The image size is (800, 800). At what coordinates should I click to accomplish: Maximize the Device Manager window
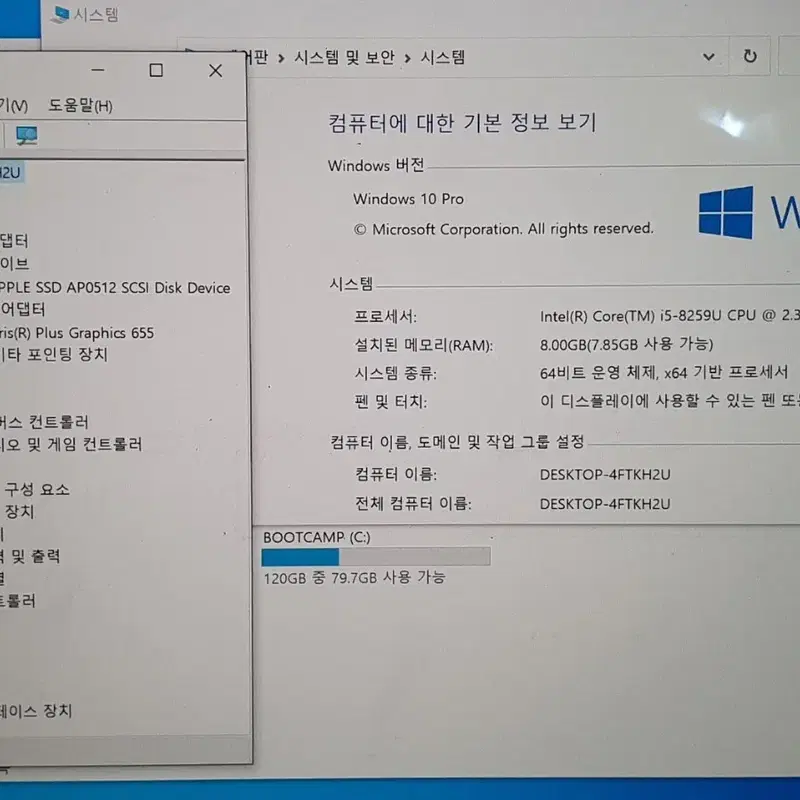click(156, 70)
